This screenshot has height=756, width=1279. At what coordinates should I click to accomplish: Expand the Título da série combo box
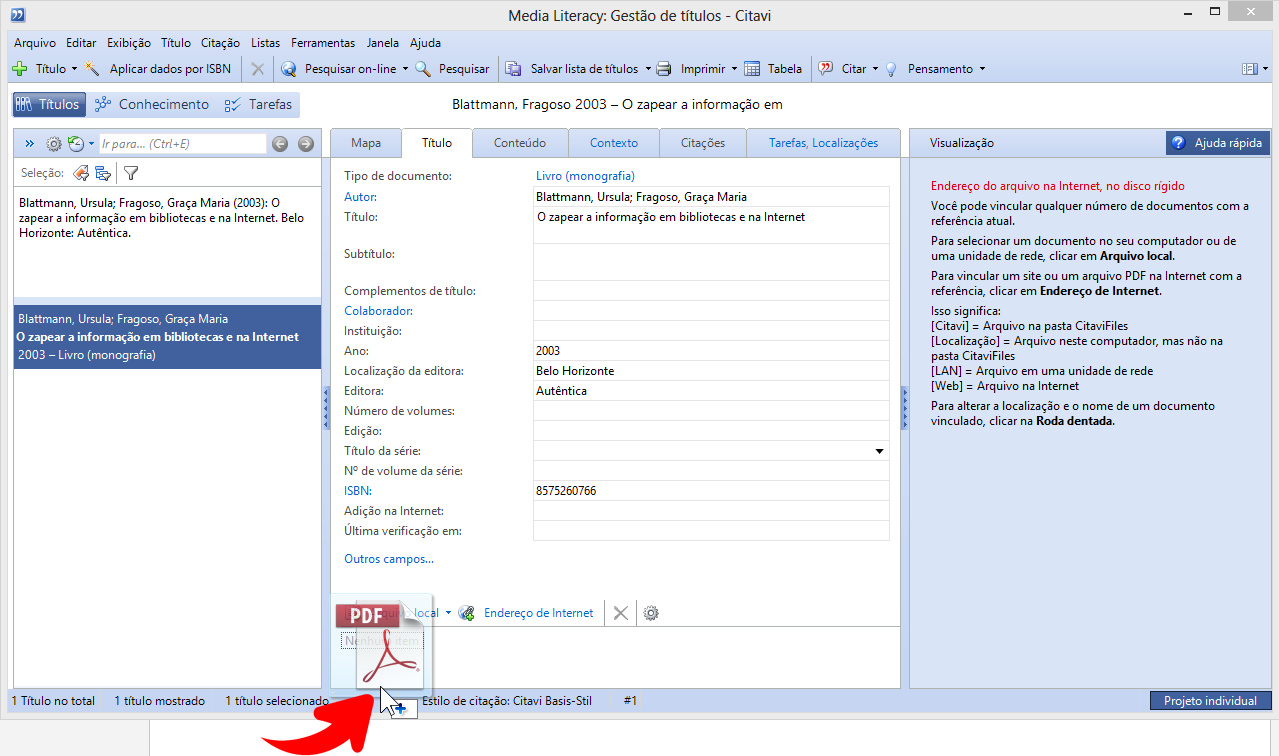coord(880,451)
